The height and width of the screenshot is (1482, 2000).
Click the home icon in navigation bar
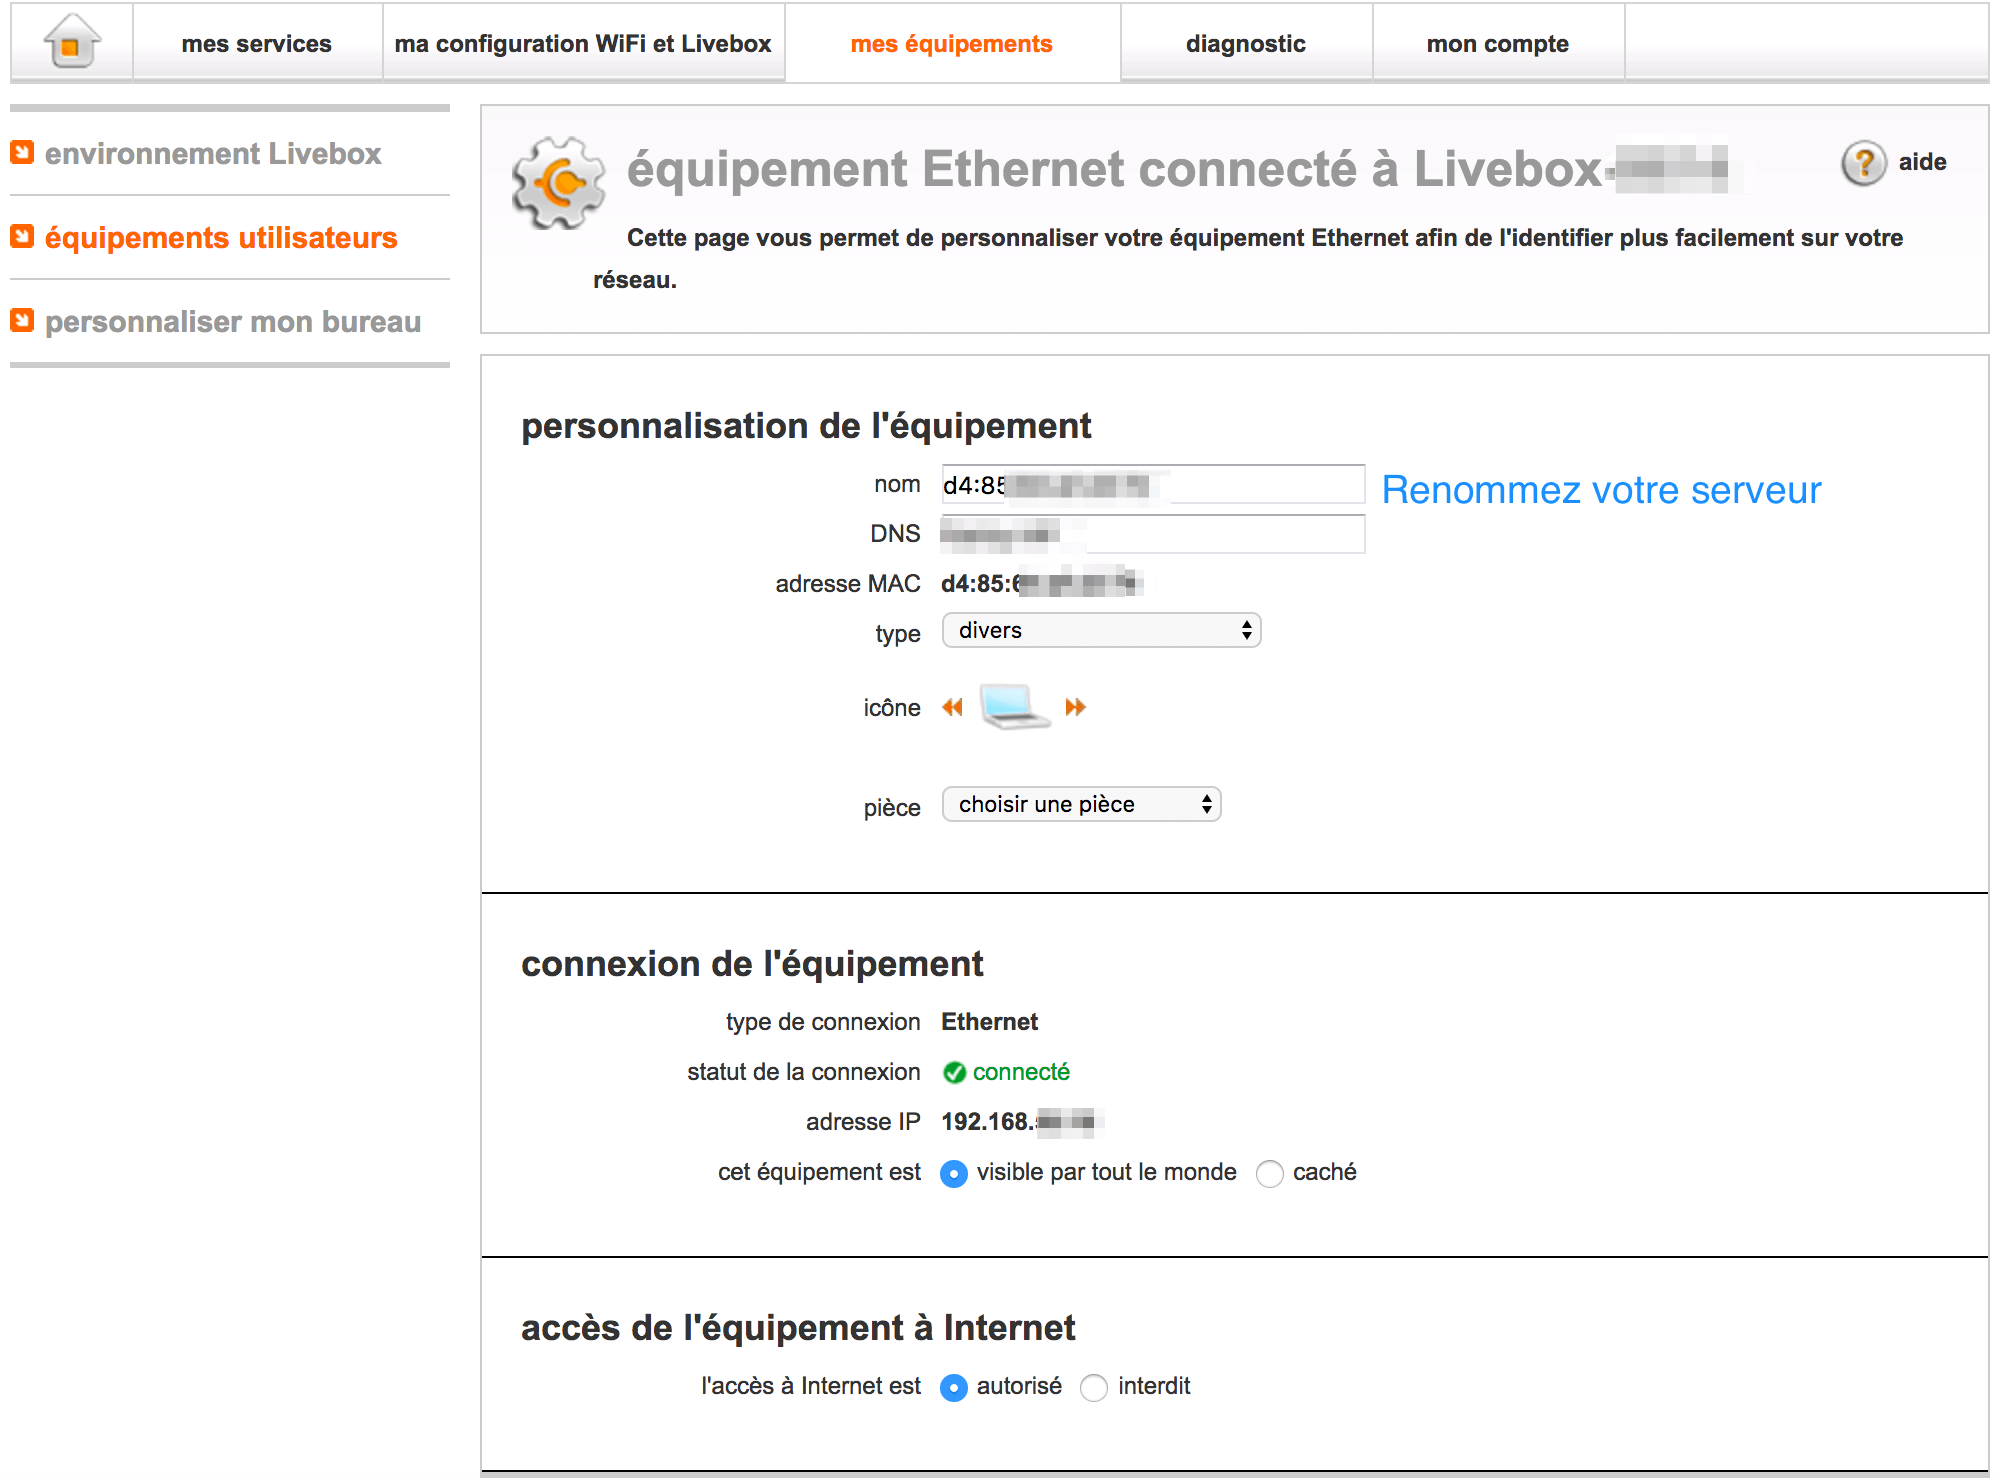click(x=72, y=43)
